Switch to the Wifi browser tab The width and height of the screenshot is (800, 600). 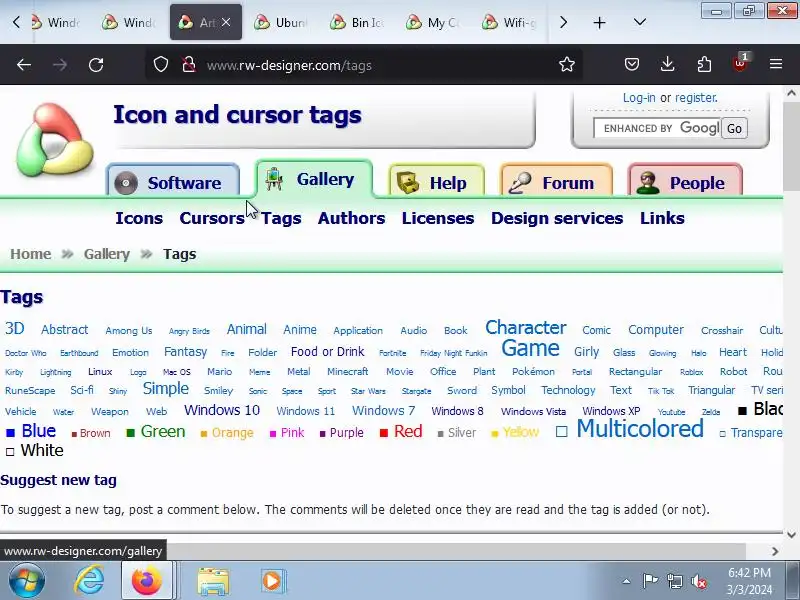click(x=509, y=22)
